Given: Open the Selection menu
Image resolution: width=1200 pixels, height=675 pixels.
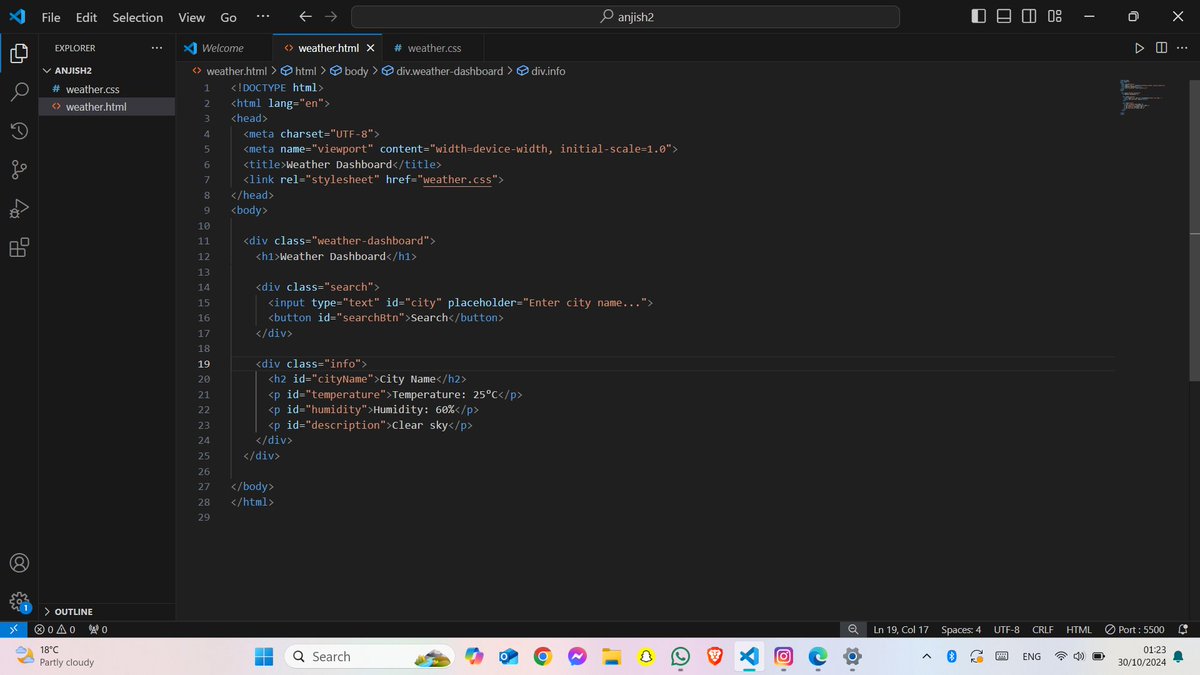Looking at the screenshot, I should (x=137, y=17).
